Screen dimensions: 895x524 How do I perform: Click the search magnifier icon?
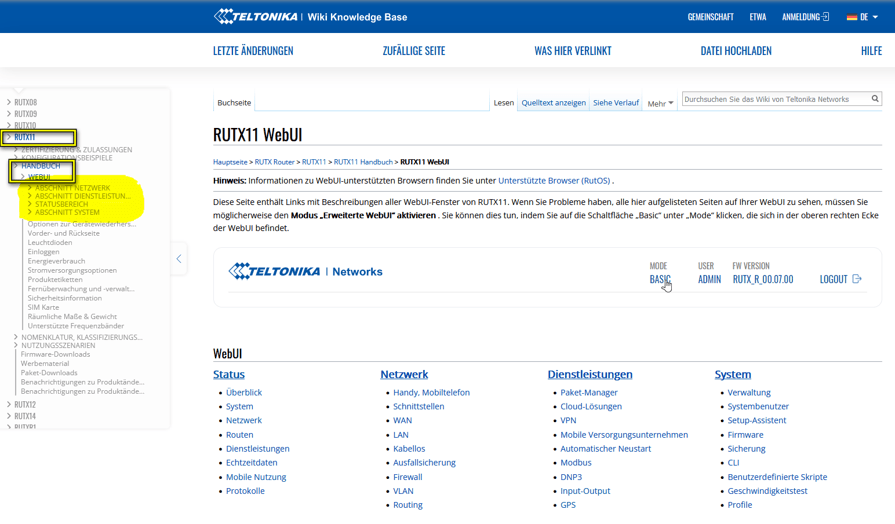click(875, 99)
